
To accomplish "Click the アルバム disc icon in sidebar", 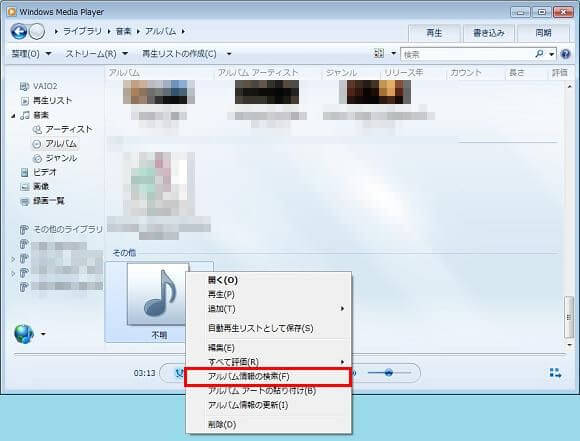I will coord(37,144).
